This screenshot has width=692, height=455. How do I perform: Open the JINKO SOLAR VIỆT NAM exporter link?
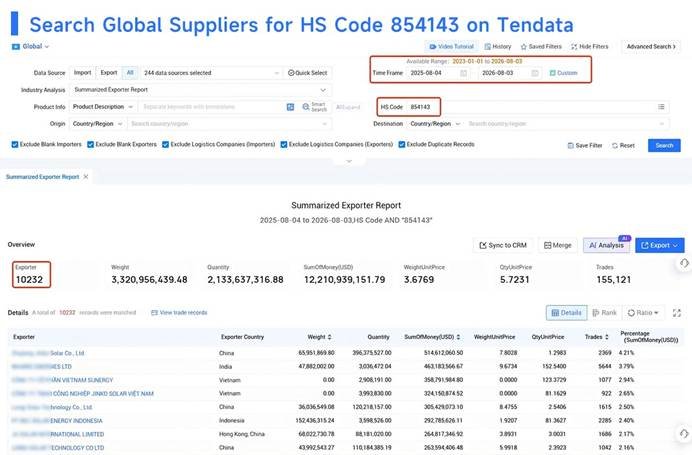click(83, 394)
